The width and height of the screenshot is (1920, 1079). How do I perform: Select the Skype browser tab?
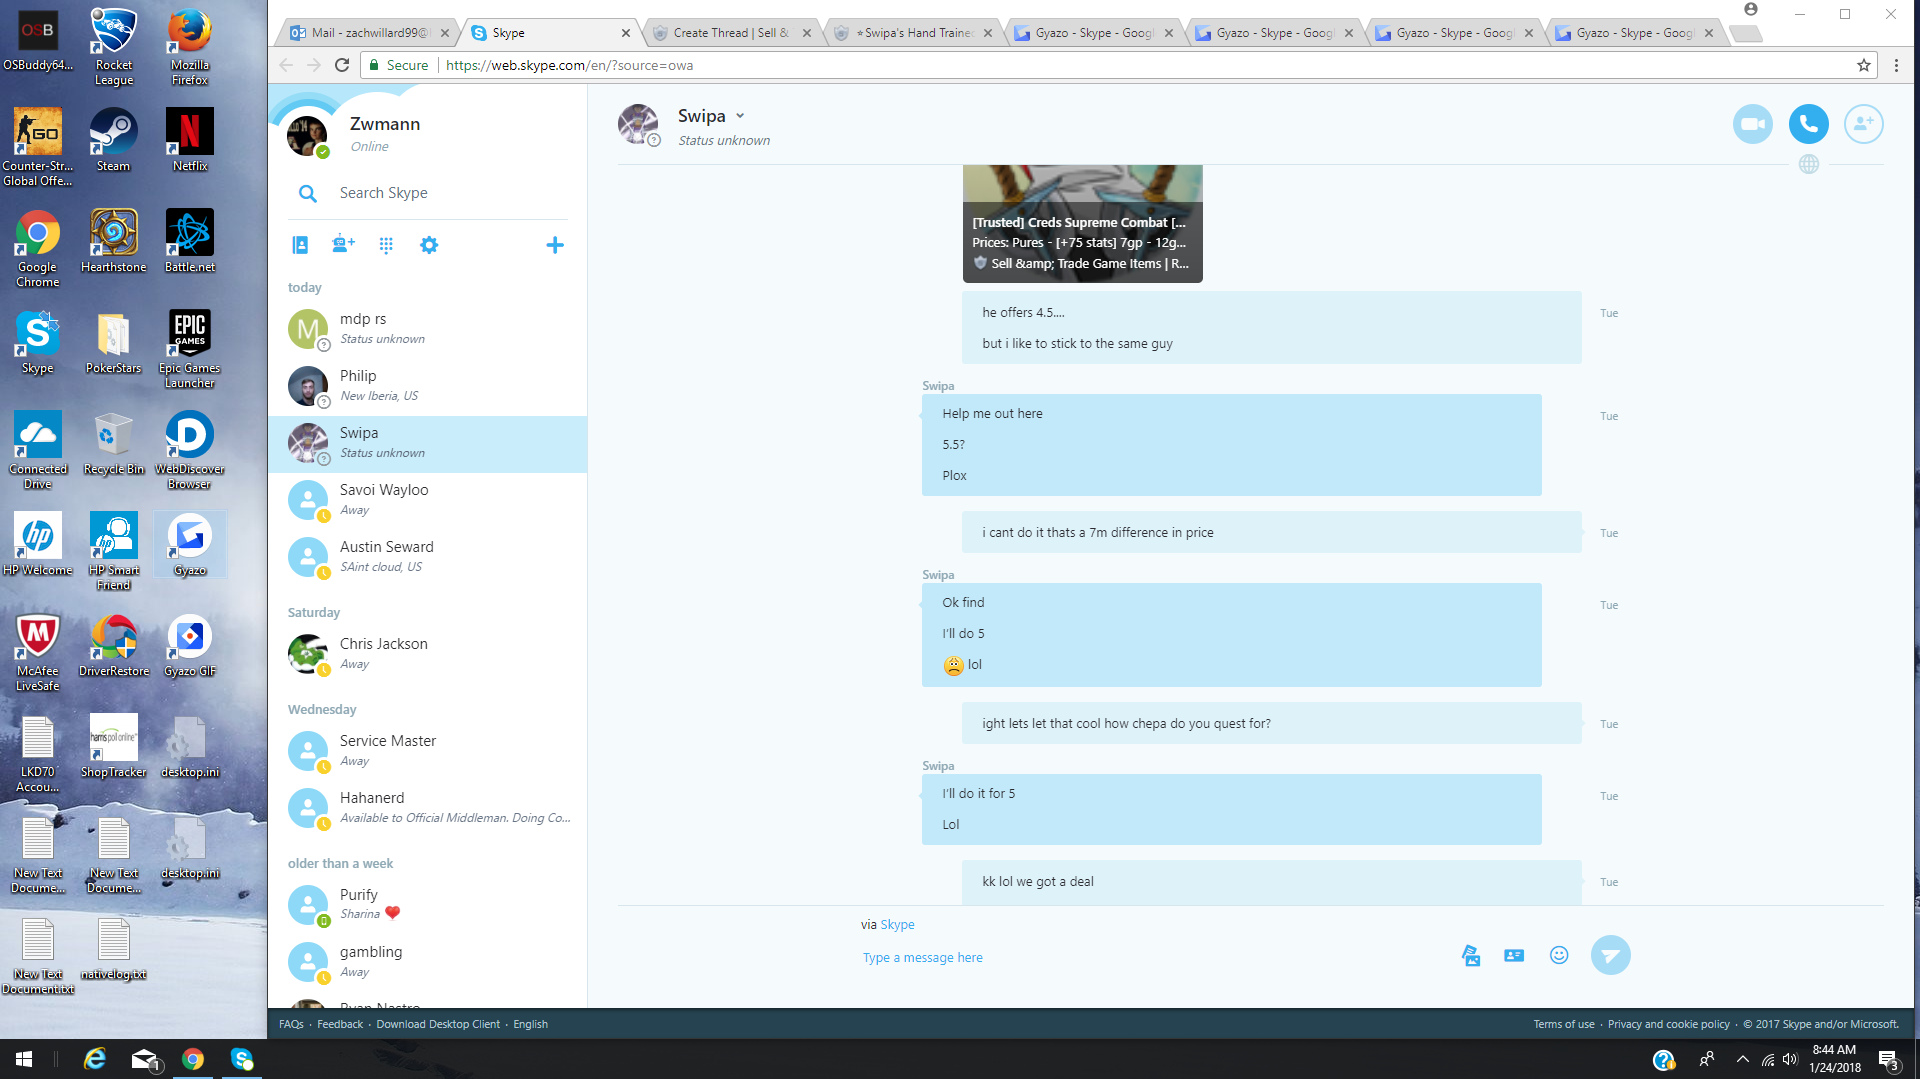click(x=550, y=33)
